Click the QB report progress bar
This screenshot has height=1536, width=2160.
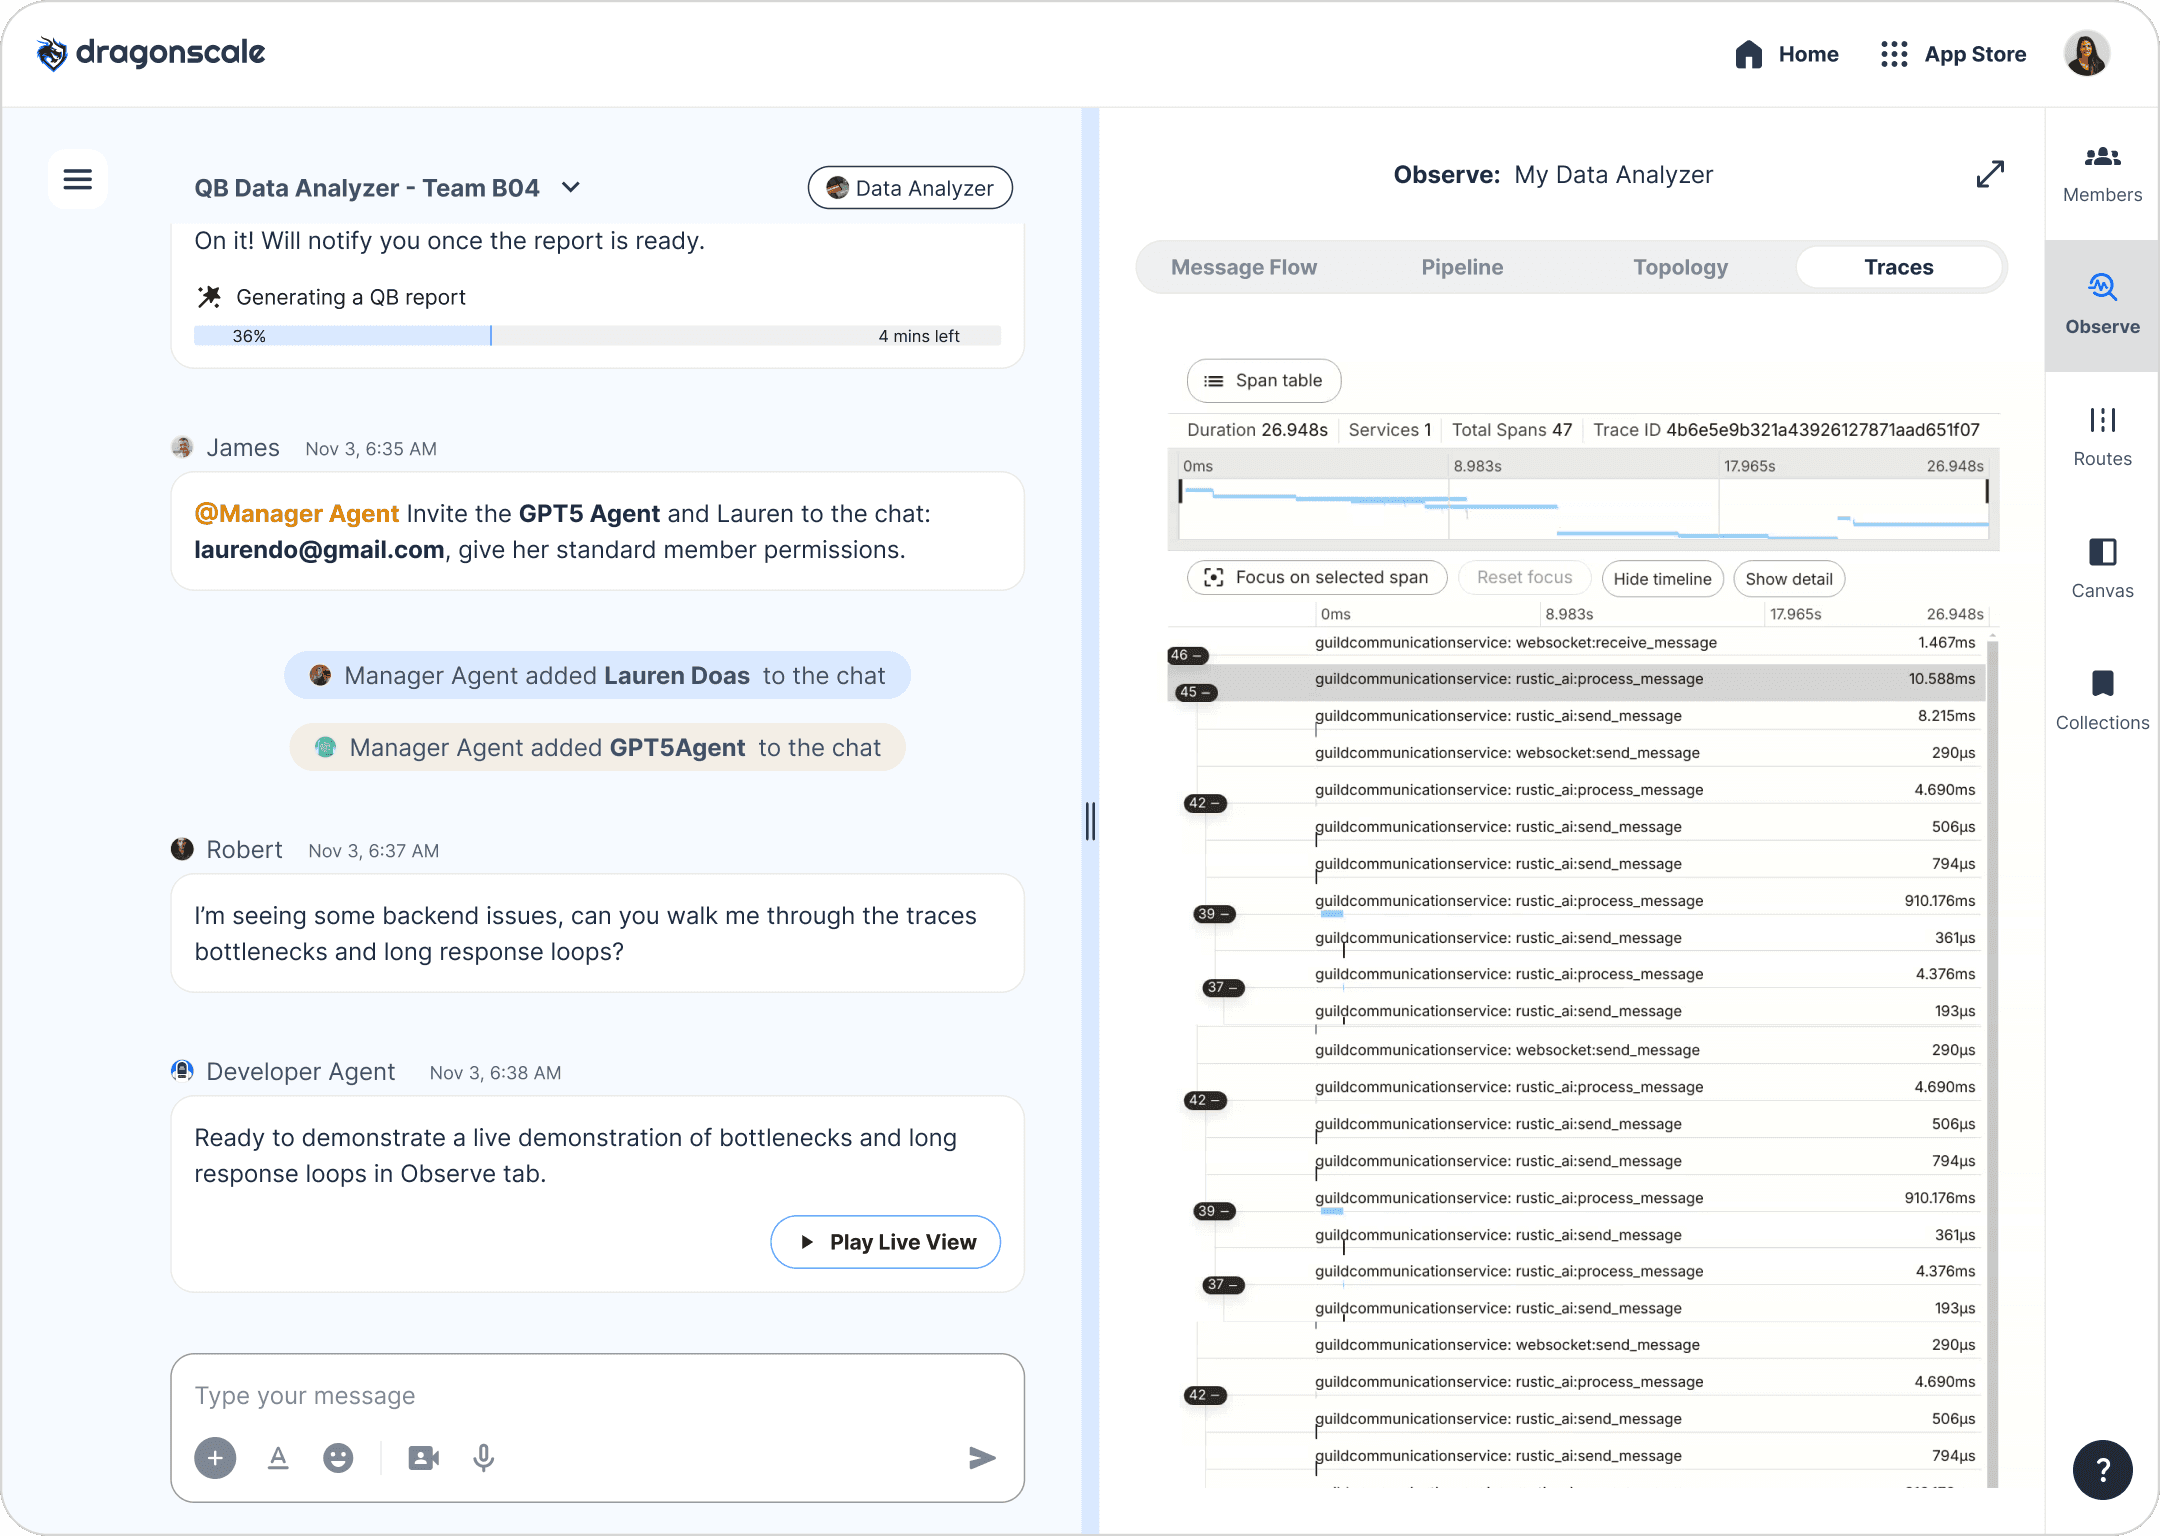[x=597, y=336]
